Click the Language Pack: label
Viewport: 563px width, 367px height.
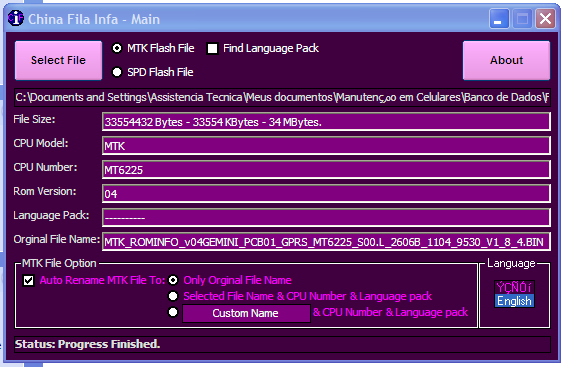51,215
